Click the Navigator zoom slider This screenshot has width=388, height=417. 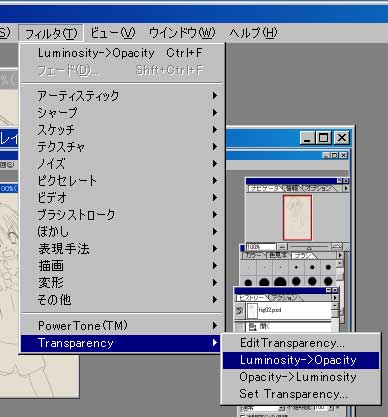(x=309, y=247)
